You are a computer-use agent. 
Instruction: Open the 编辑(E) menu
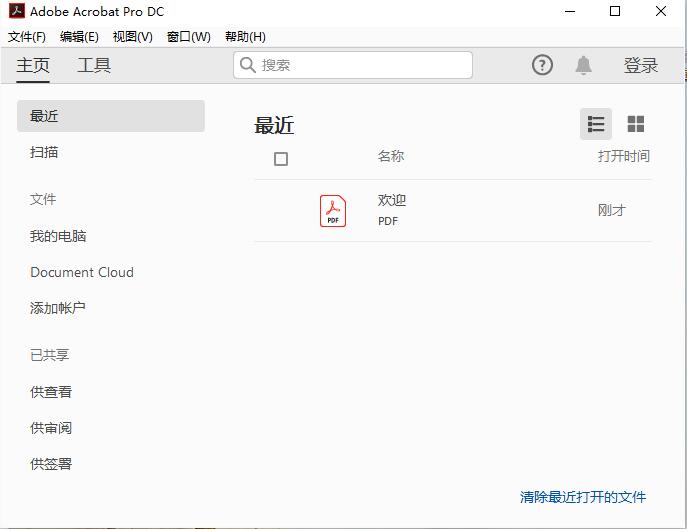pos(79,37)
